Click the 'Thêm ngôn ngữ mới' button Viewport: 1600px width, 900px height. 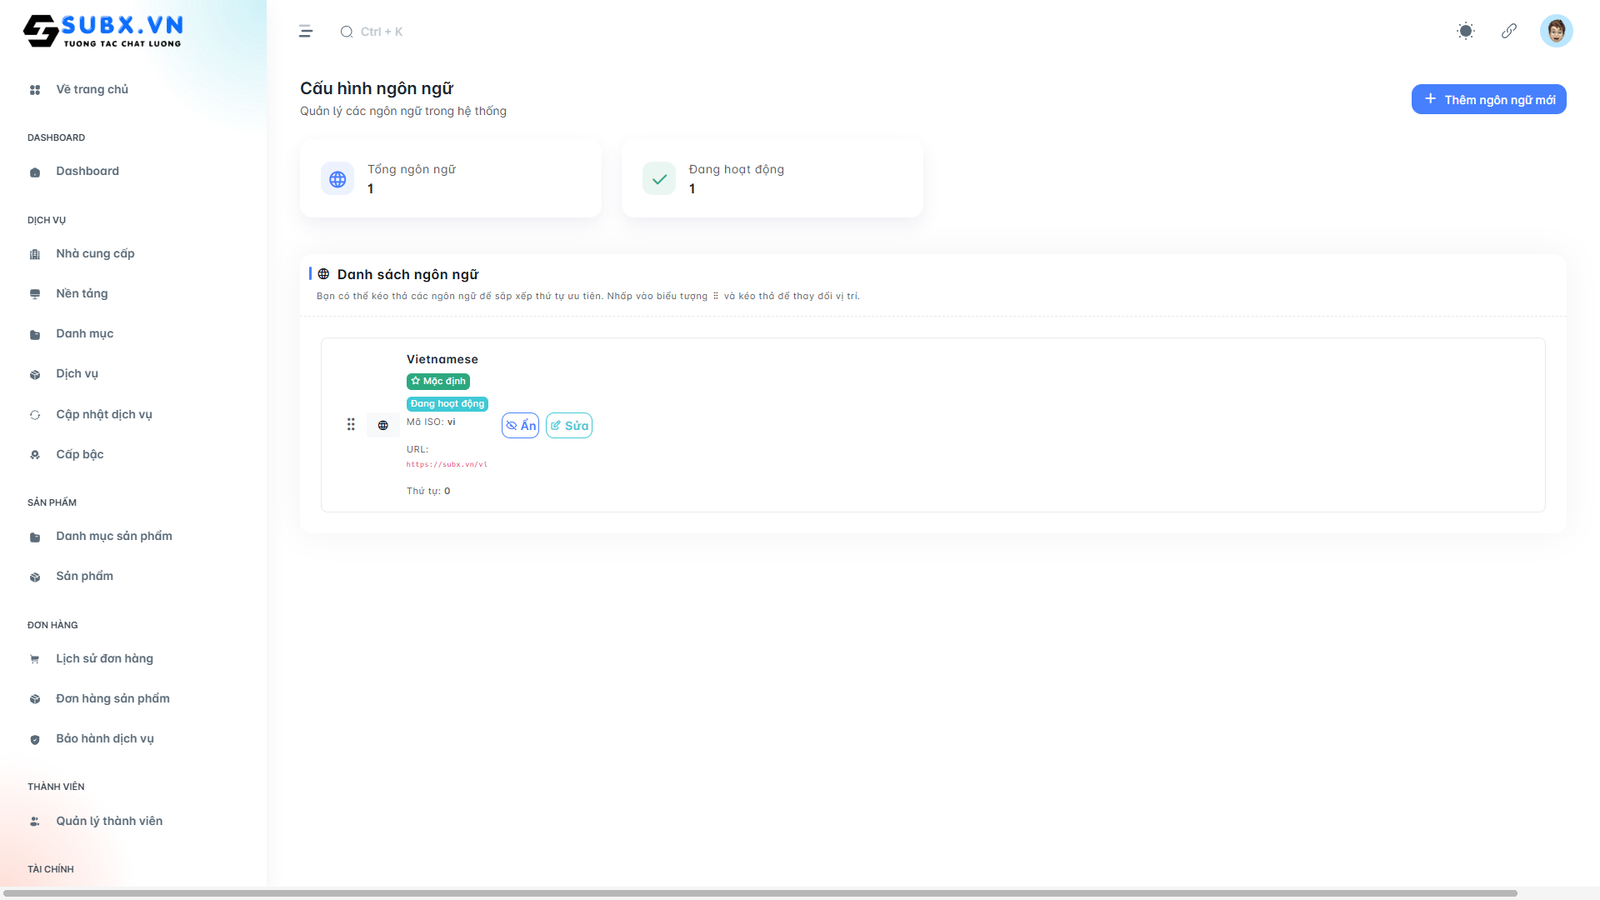1488,99
